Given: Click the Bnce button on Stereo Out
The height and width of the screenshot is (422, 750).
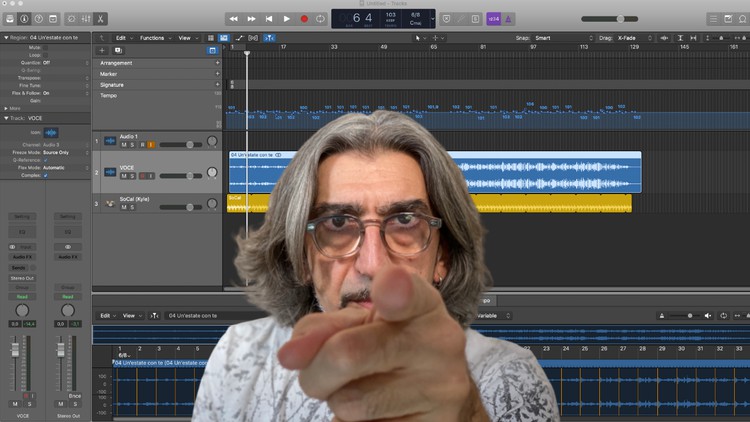Looking at the screenshot, I should [x=74, y=396].
